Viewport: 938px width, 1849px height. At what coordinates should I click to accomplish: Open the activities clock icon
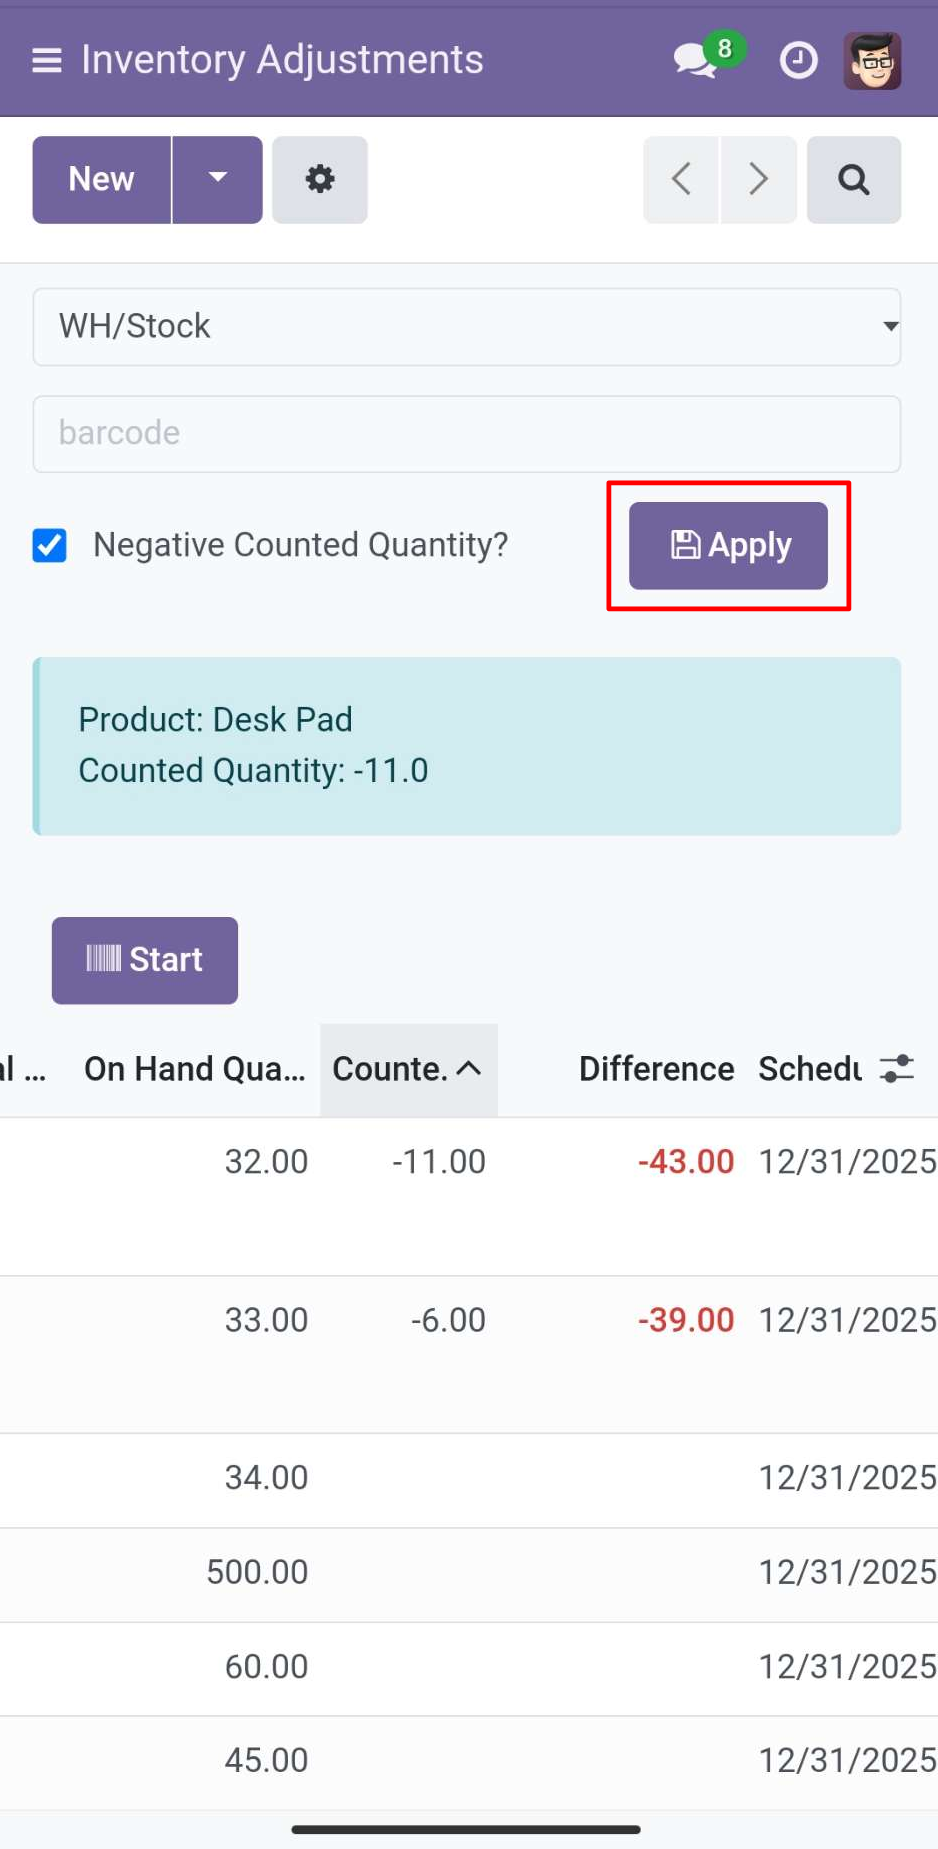tap(798, 60)
